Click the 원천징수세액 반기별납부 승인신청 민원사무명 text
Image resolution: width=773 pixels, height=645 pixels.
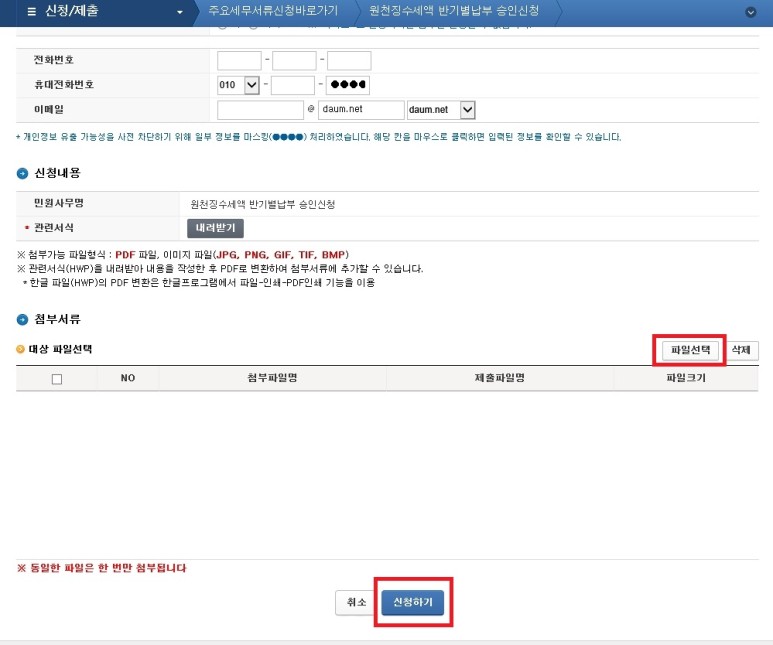click(x=263, y=204)
